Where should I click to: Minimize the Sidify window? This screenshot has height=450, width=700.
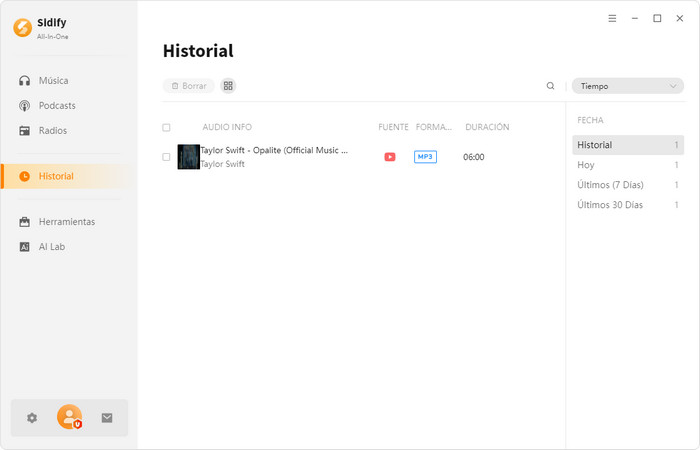point(634,18)
